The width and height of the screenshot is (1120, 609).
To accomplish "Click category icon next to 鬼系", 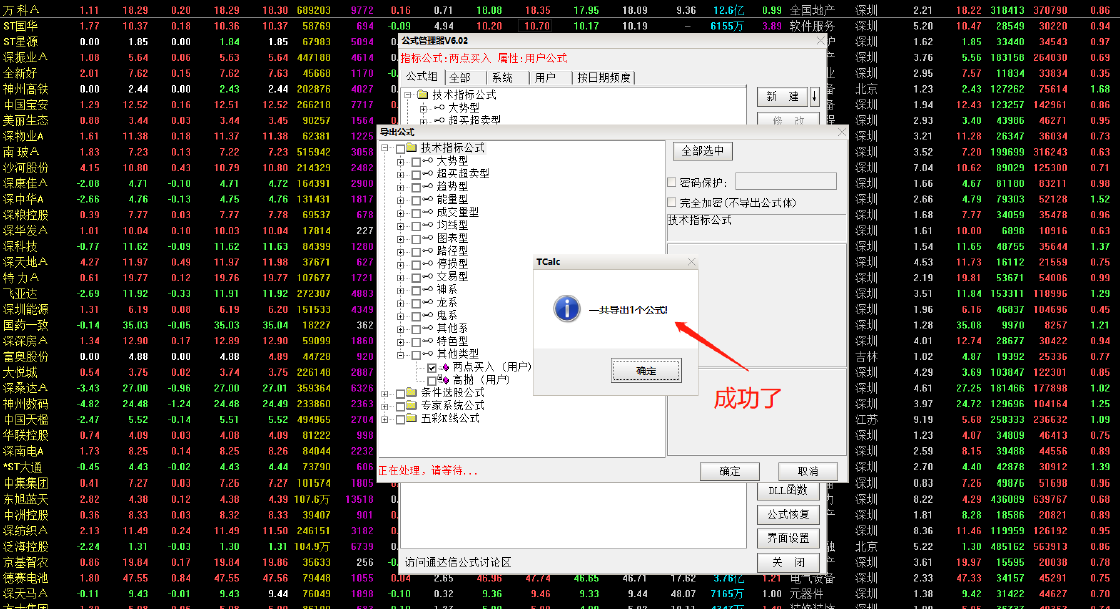I will coord(428,315).
